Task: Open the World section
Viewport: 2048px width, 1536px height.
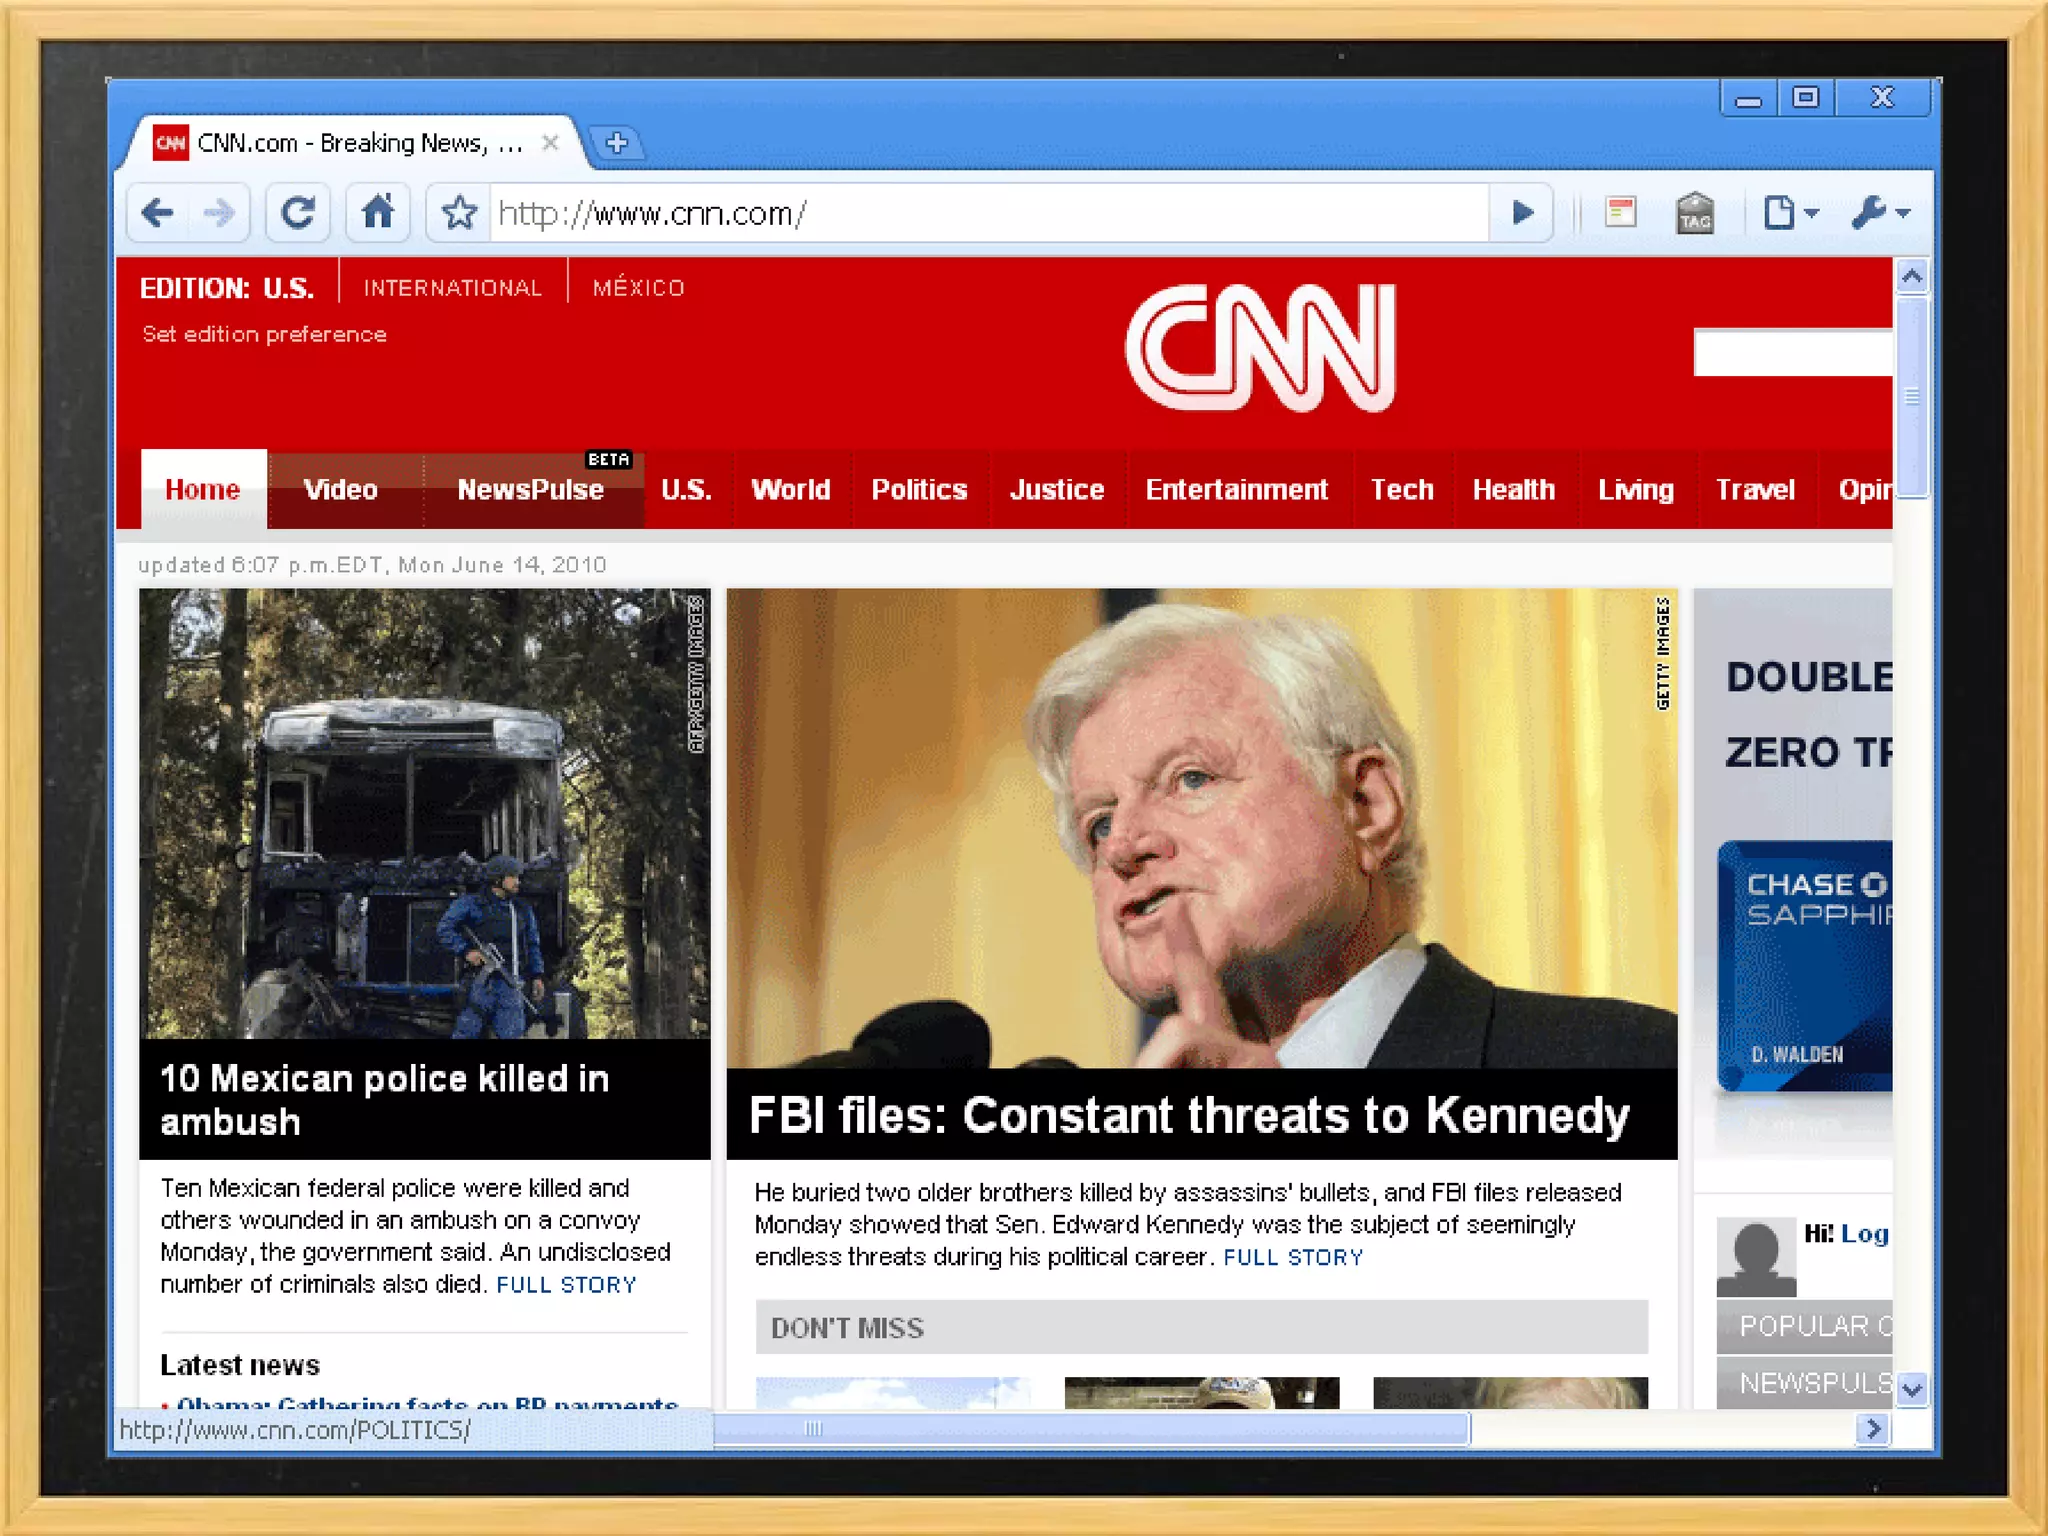Action: tap(791, 489)
